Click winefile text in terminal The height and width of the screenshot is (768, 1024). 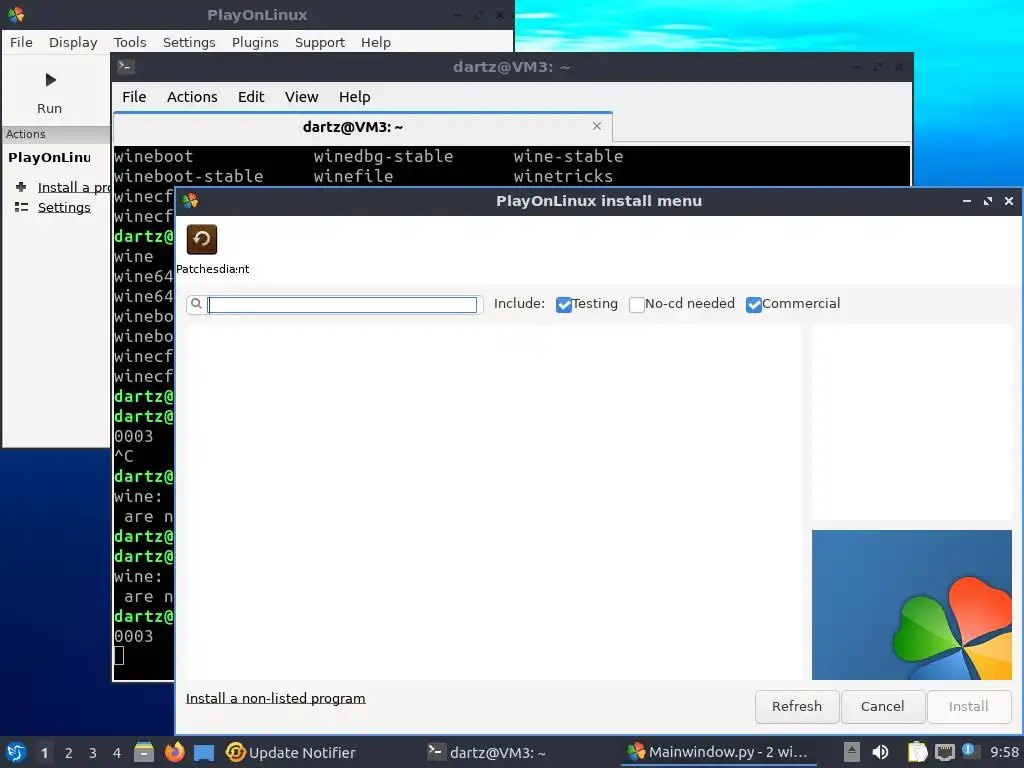(x=353, y=176)
